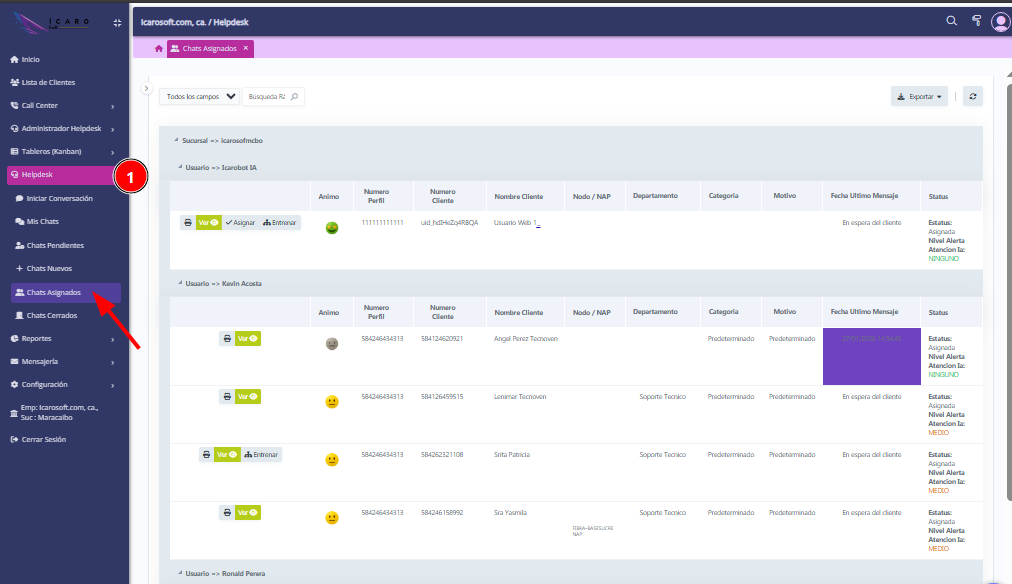Click the Búsqueda search input field

tap(266, 97)
